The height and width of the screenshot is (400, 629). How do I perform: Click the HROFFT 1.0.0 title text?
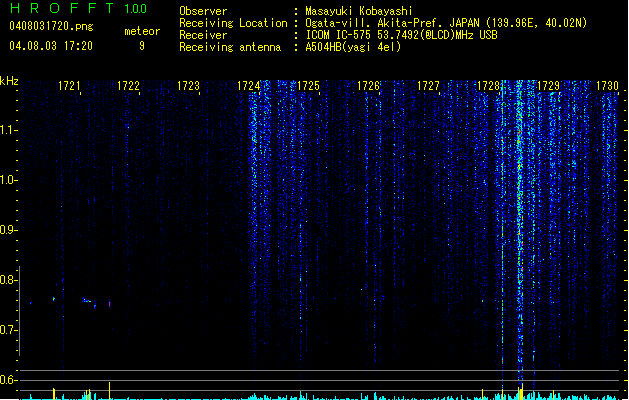(x=79, y=8)
